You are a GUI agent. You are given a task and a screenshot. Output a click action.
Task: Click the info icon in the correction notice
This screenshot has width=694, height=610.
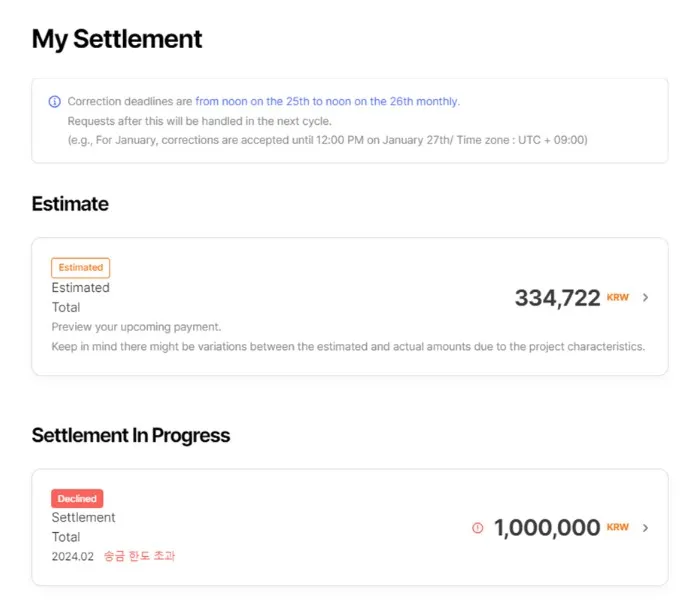[54, 102]
